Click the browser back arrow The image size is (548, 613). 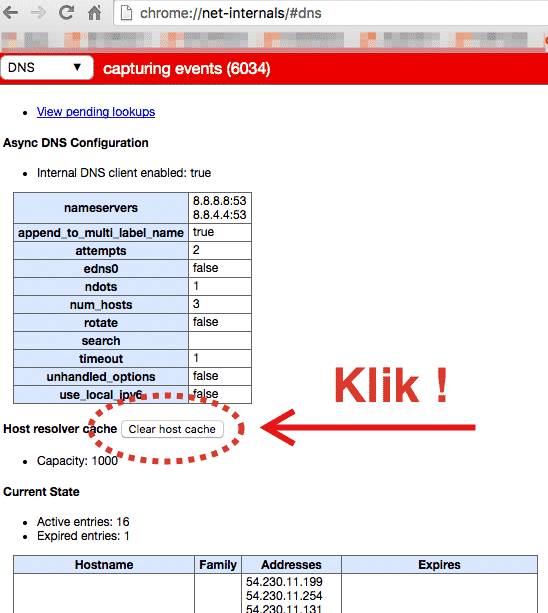[x=11, y=13]
